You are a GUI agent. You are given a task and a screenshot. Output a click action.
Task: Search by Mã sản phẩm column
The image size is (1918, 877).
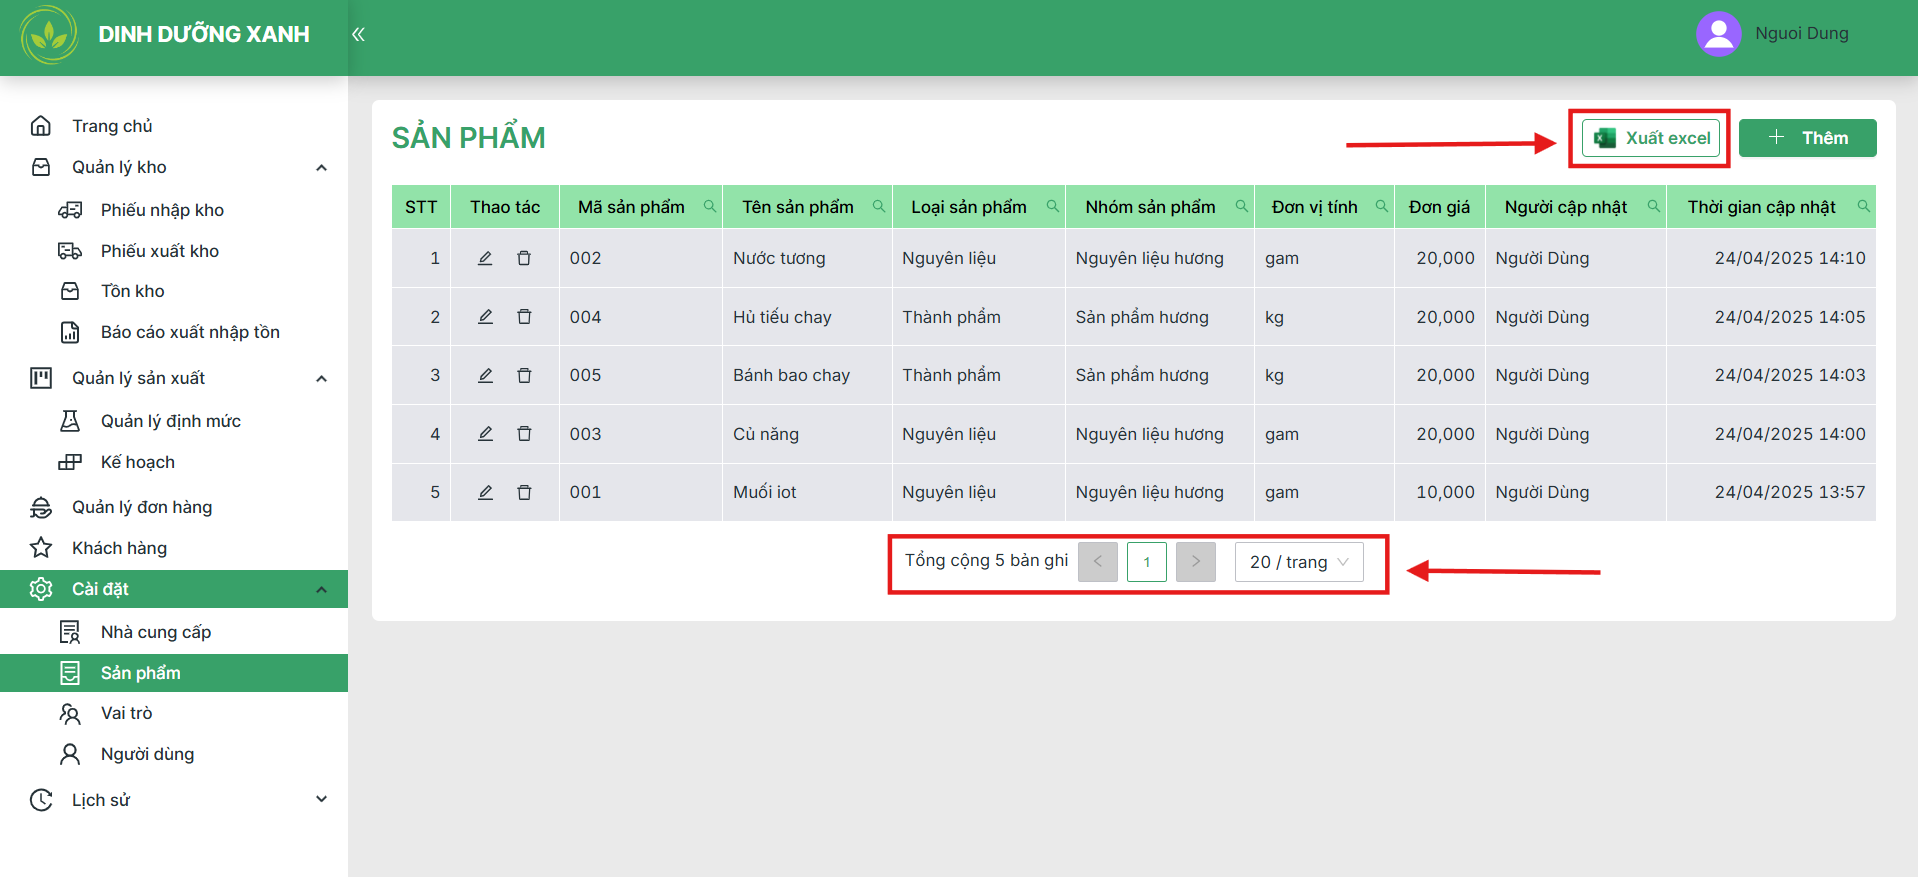[x=710, y=206]
